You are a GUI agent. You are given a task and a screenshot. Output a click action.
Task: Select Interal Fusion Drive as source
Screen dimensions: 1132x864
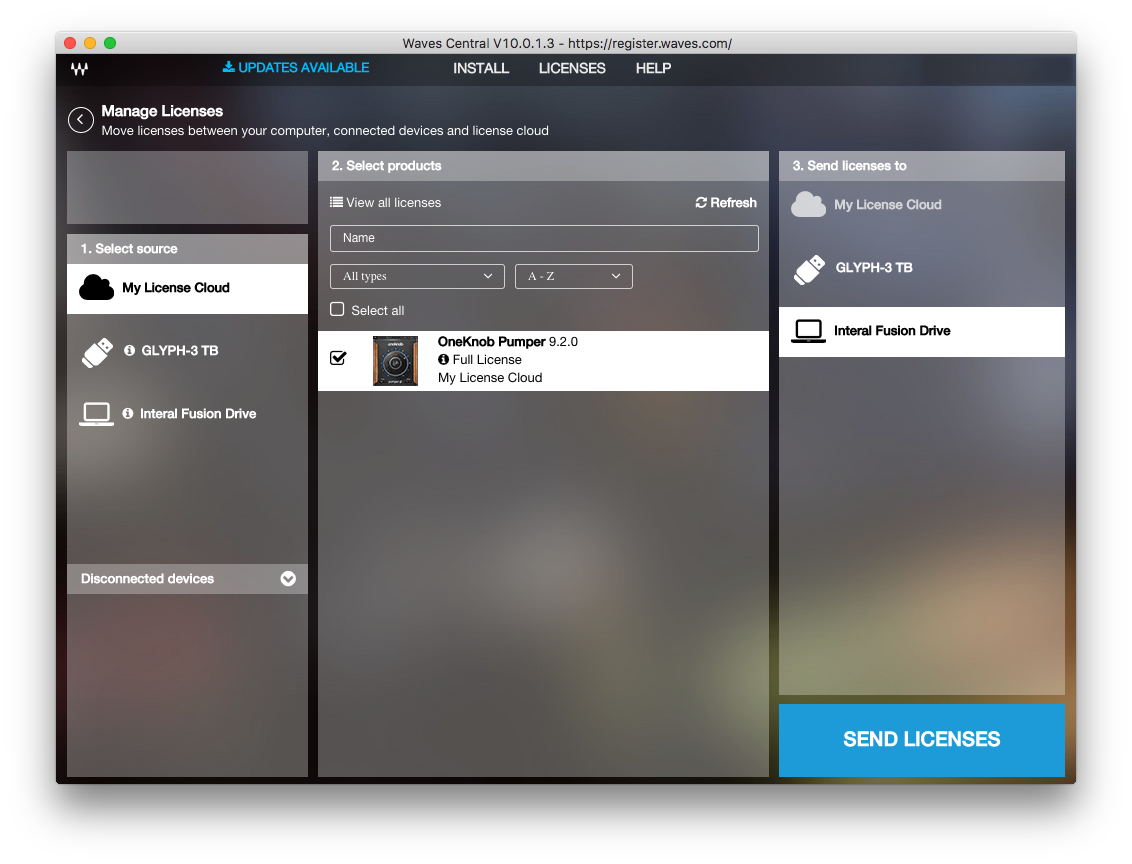click(x=188, y=414)
